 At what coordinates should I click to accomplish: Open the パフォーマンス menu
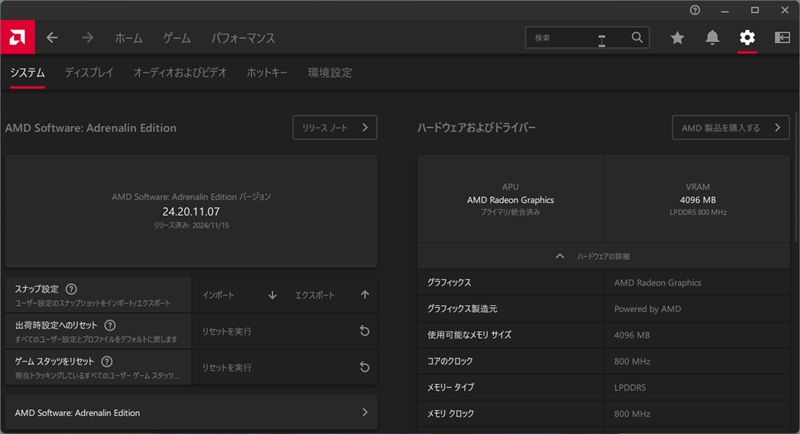pyautogui.click(x=243, y=38)
